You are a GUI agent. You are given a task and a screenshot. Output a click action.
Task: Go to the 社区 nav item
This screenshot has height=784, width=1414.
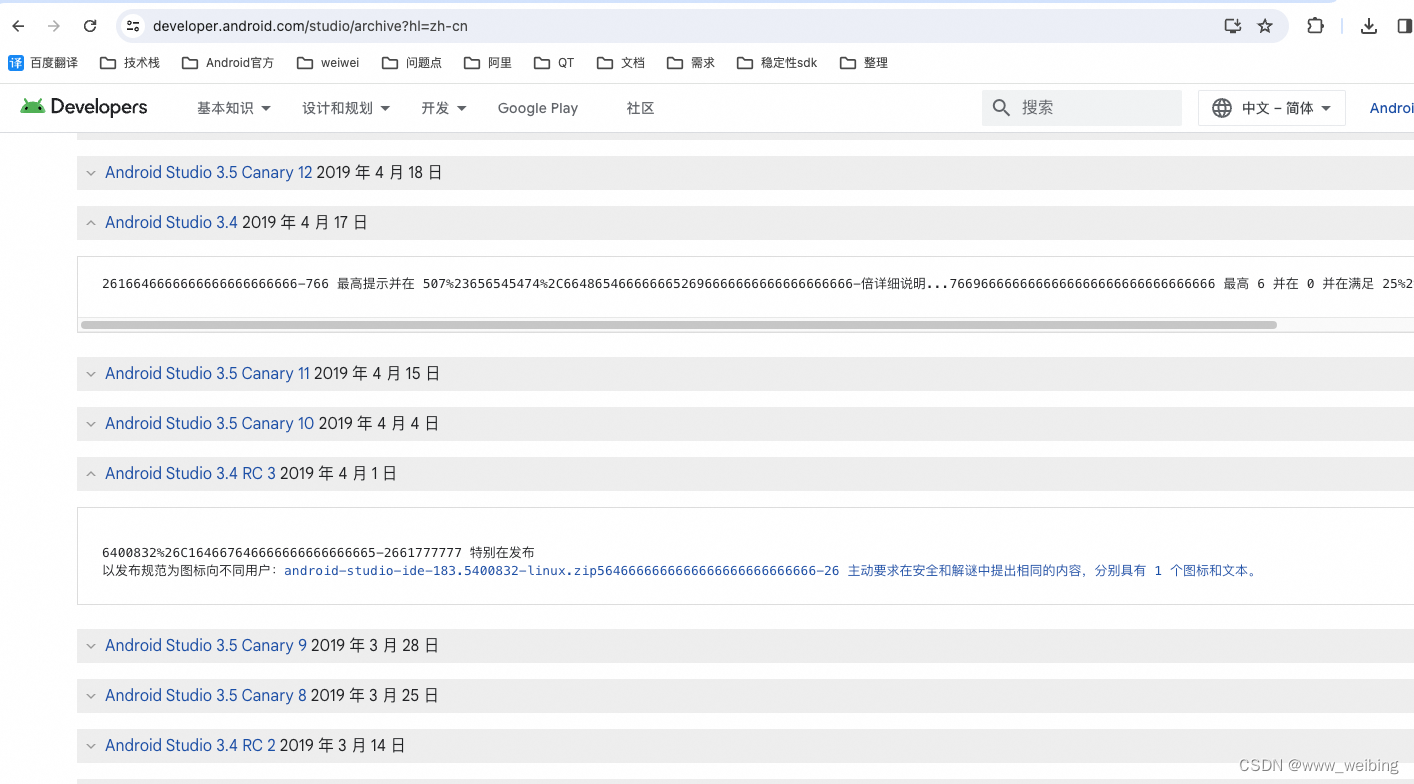(640, 108)
